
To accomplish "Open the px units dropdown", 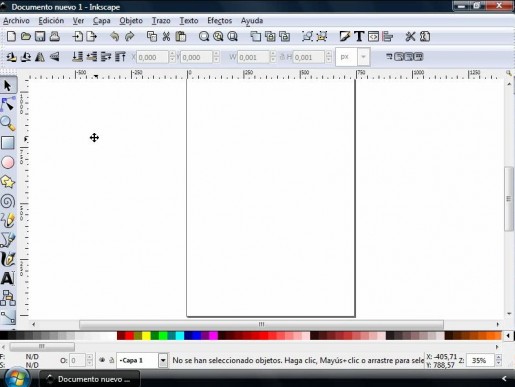I will click(x=363, y=57).
